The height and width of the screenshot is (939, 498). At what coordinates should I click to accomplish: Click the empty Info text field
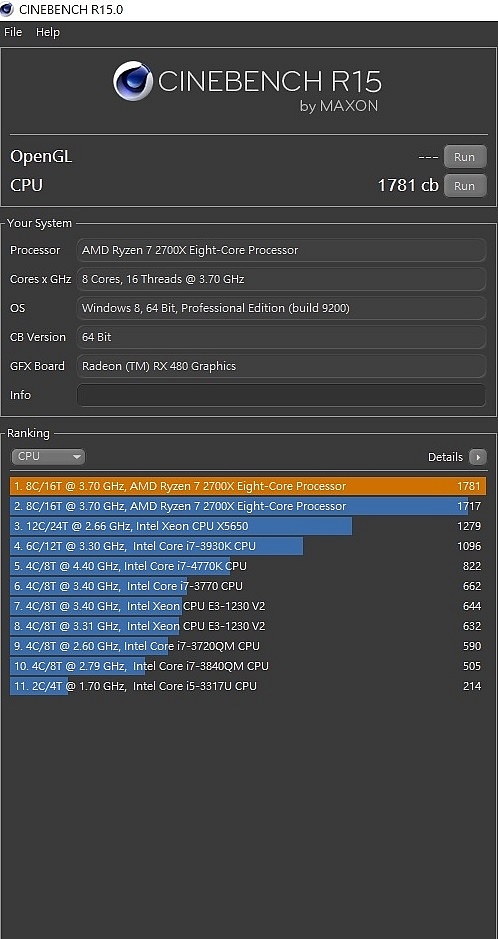pyautogui.click(x=281, y=395)
